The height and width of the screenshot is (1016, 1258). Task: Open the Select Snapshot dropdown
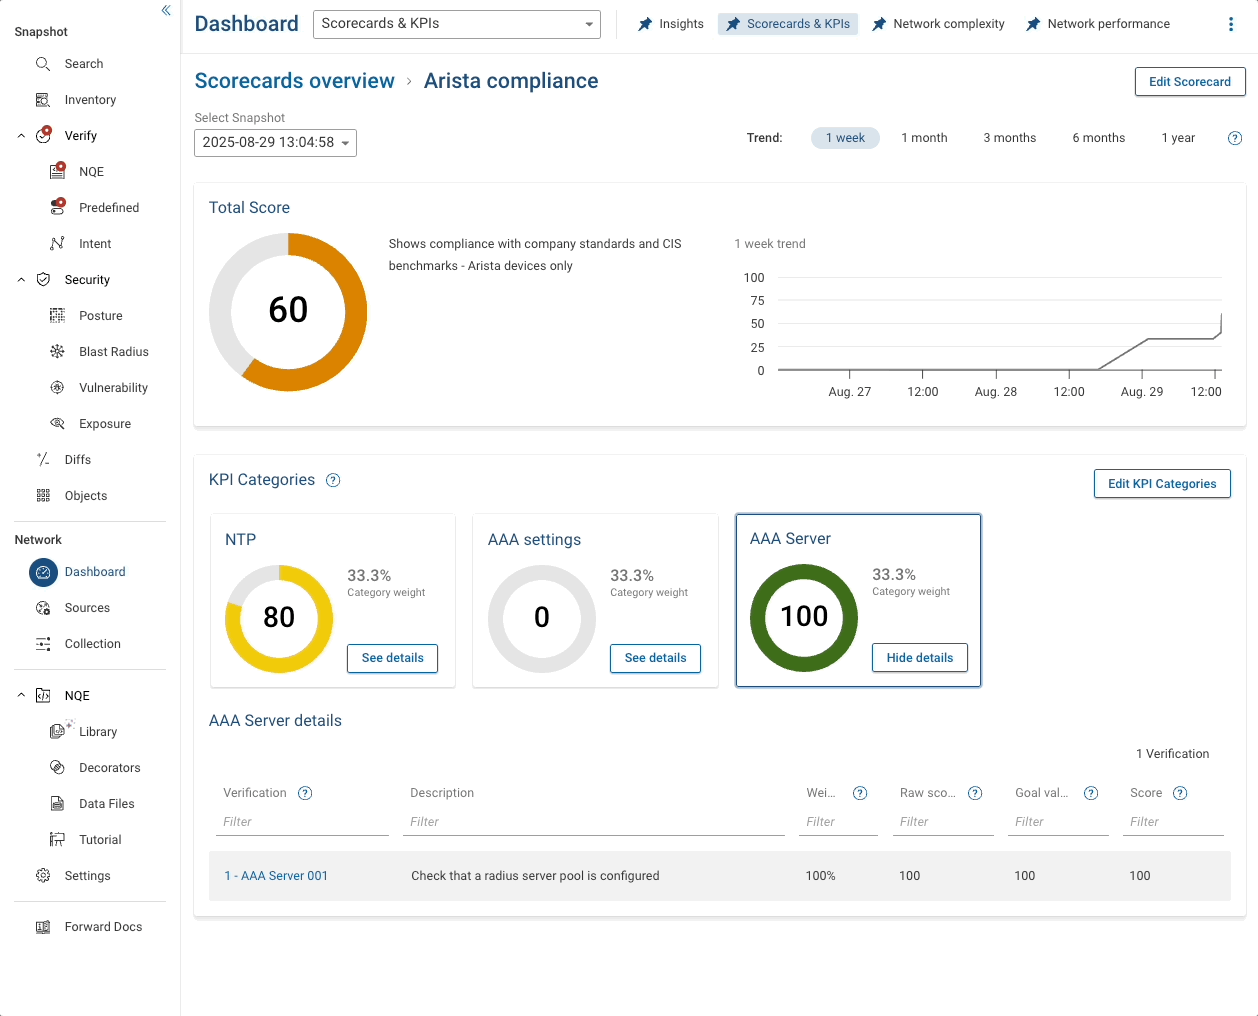[x=275, y=143]
